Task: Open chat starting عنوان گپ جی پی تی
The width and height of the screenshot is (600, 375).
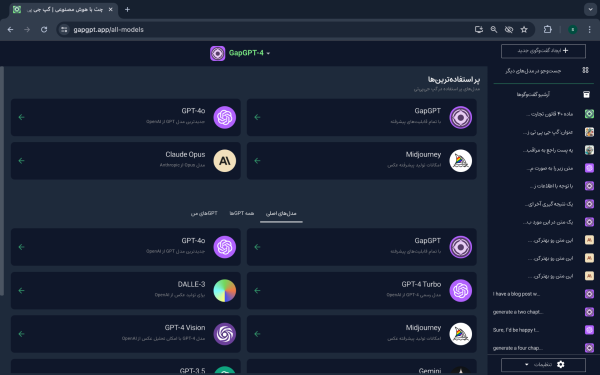Action: pyautogui.click(x=543, y=132)
